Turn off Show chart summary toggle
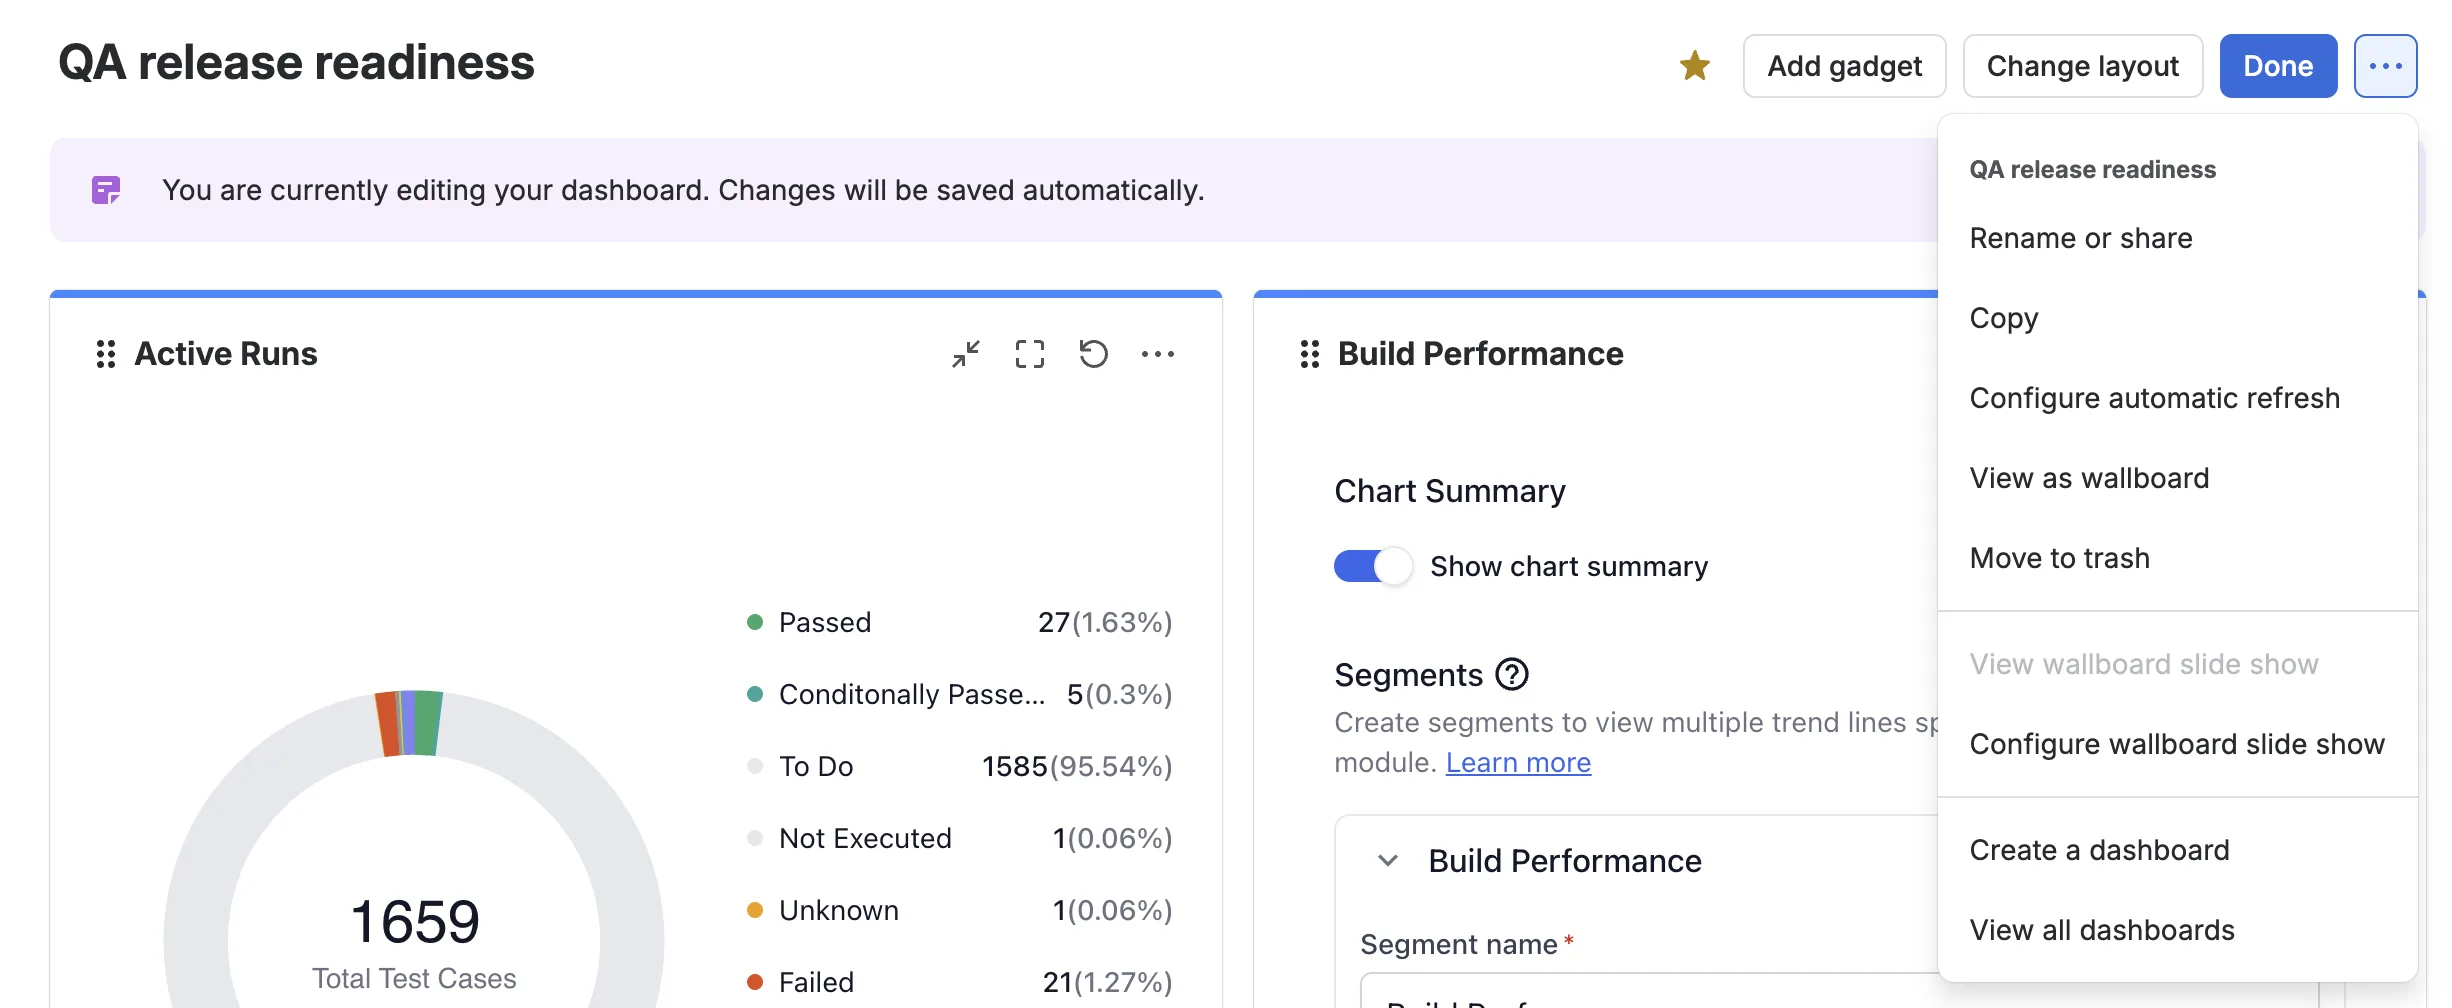Image resolution: width=2452 pixels, height=1008 pixels. [x=1373, y=566]
